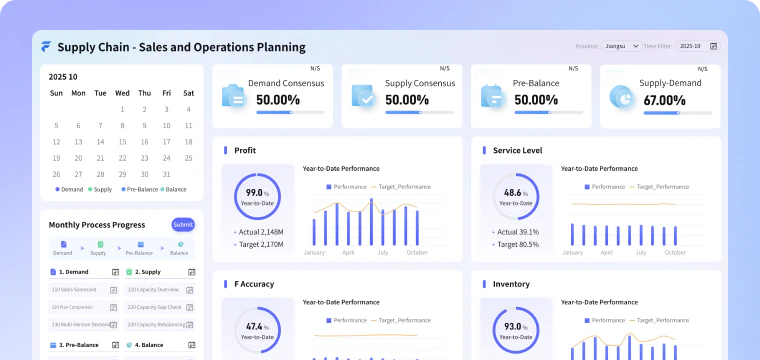Screen dimensions: 760x360
Task: Toggle Target_Performance legend in F Accuracy chart
Action: tap(401, 320)
